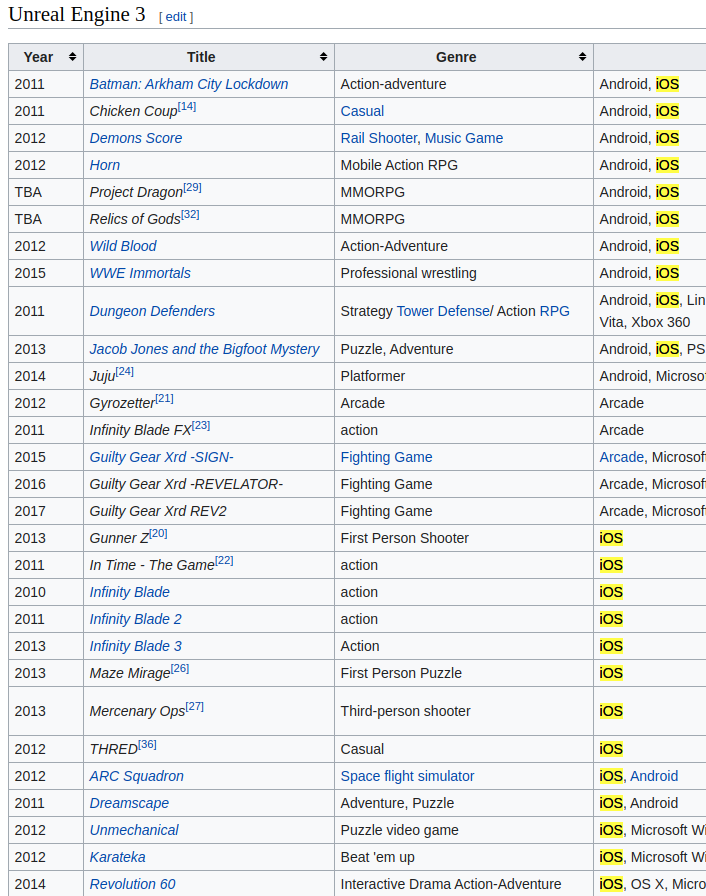This screenshot has height=896, width=706.
Task: Select the Mobile Action RPG genre cell
Action: tap(464, 165)
